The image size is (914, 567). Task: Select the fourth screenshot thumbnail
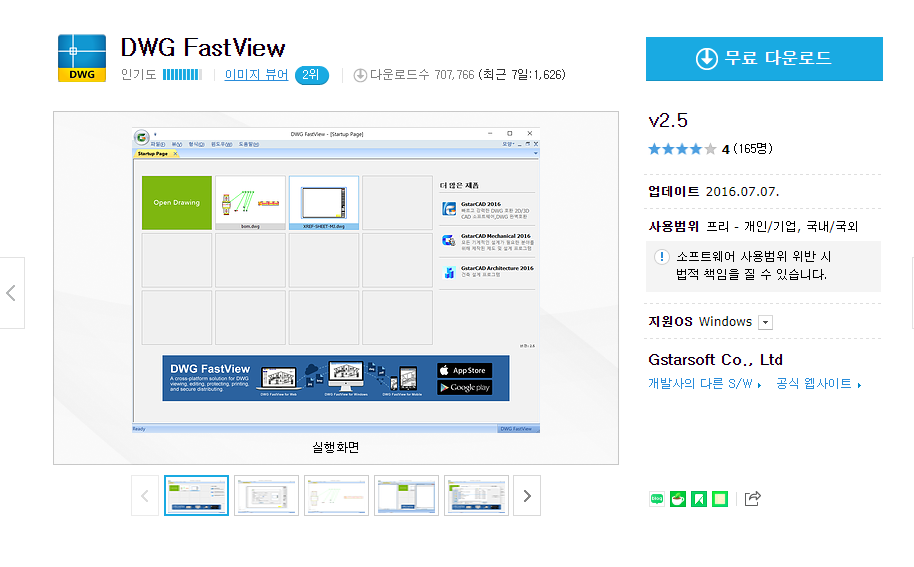click(406, 496)
